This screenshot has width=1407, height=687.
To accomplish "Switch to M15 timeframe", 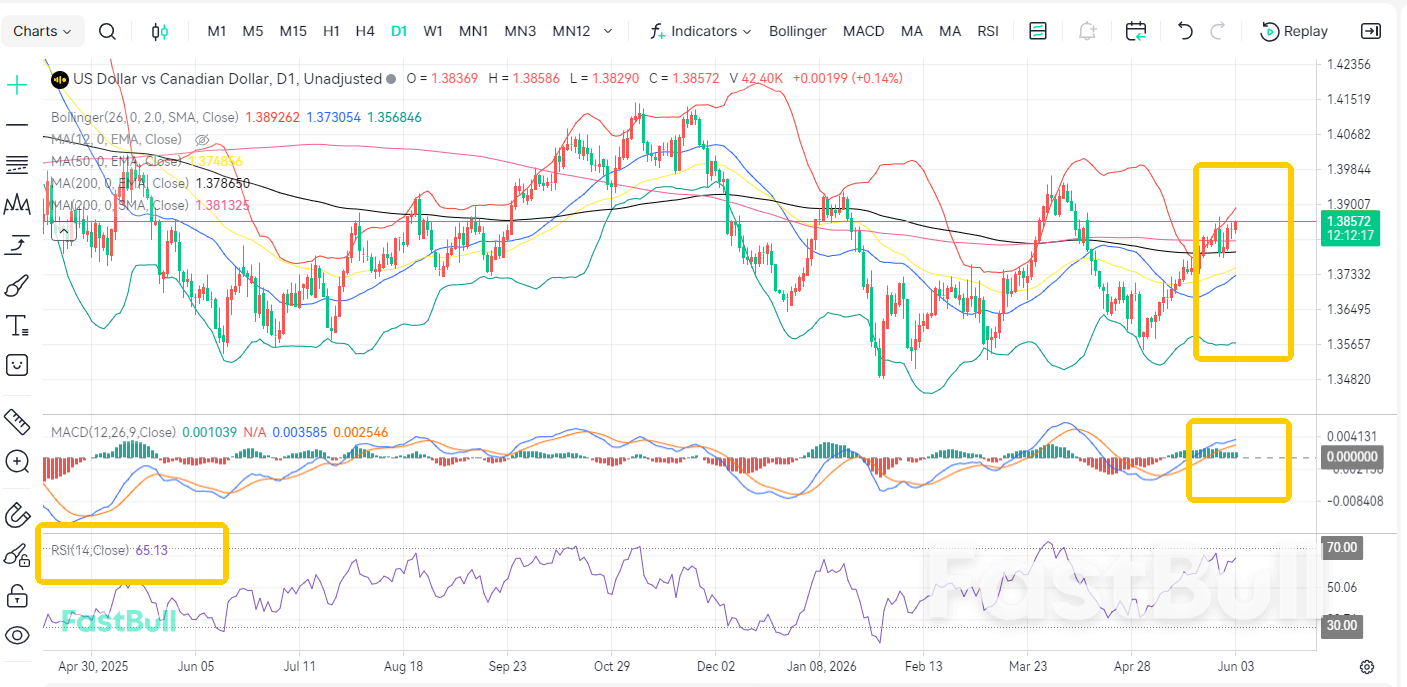I will (293, 31).
